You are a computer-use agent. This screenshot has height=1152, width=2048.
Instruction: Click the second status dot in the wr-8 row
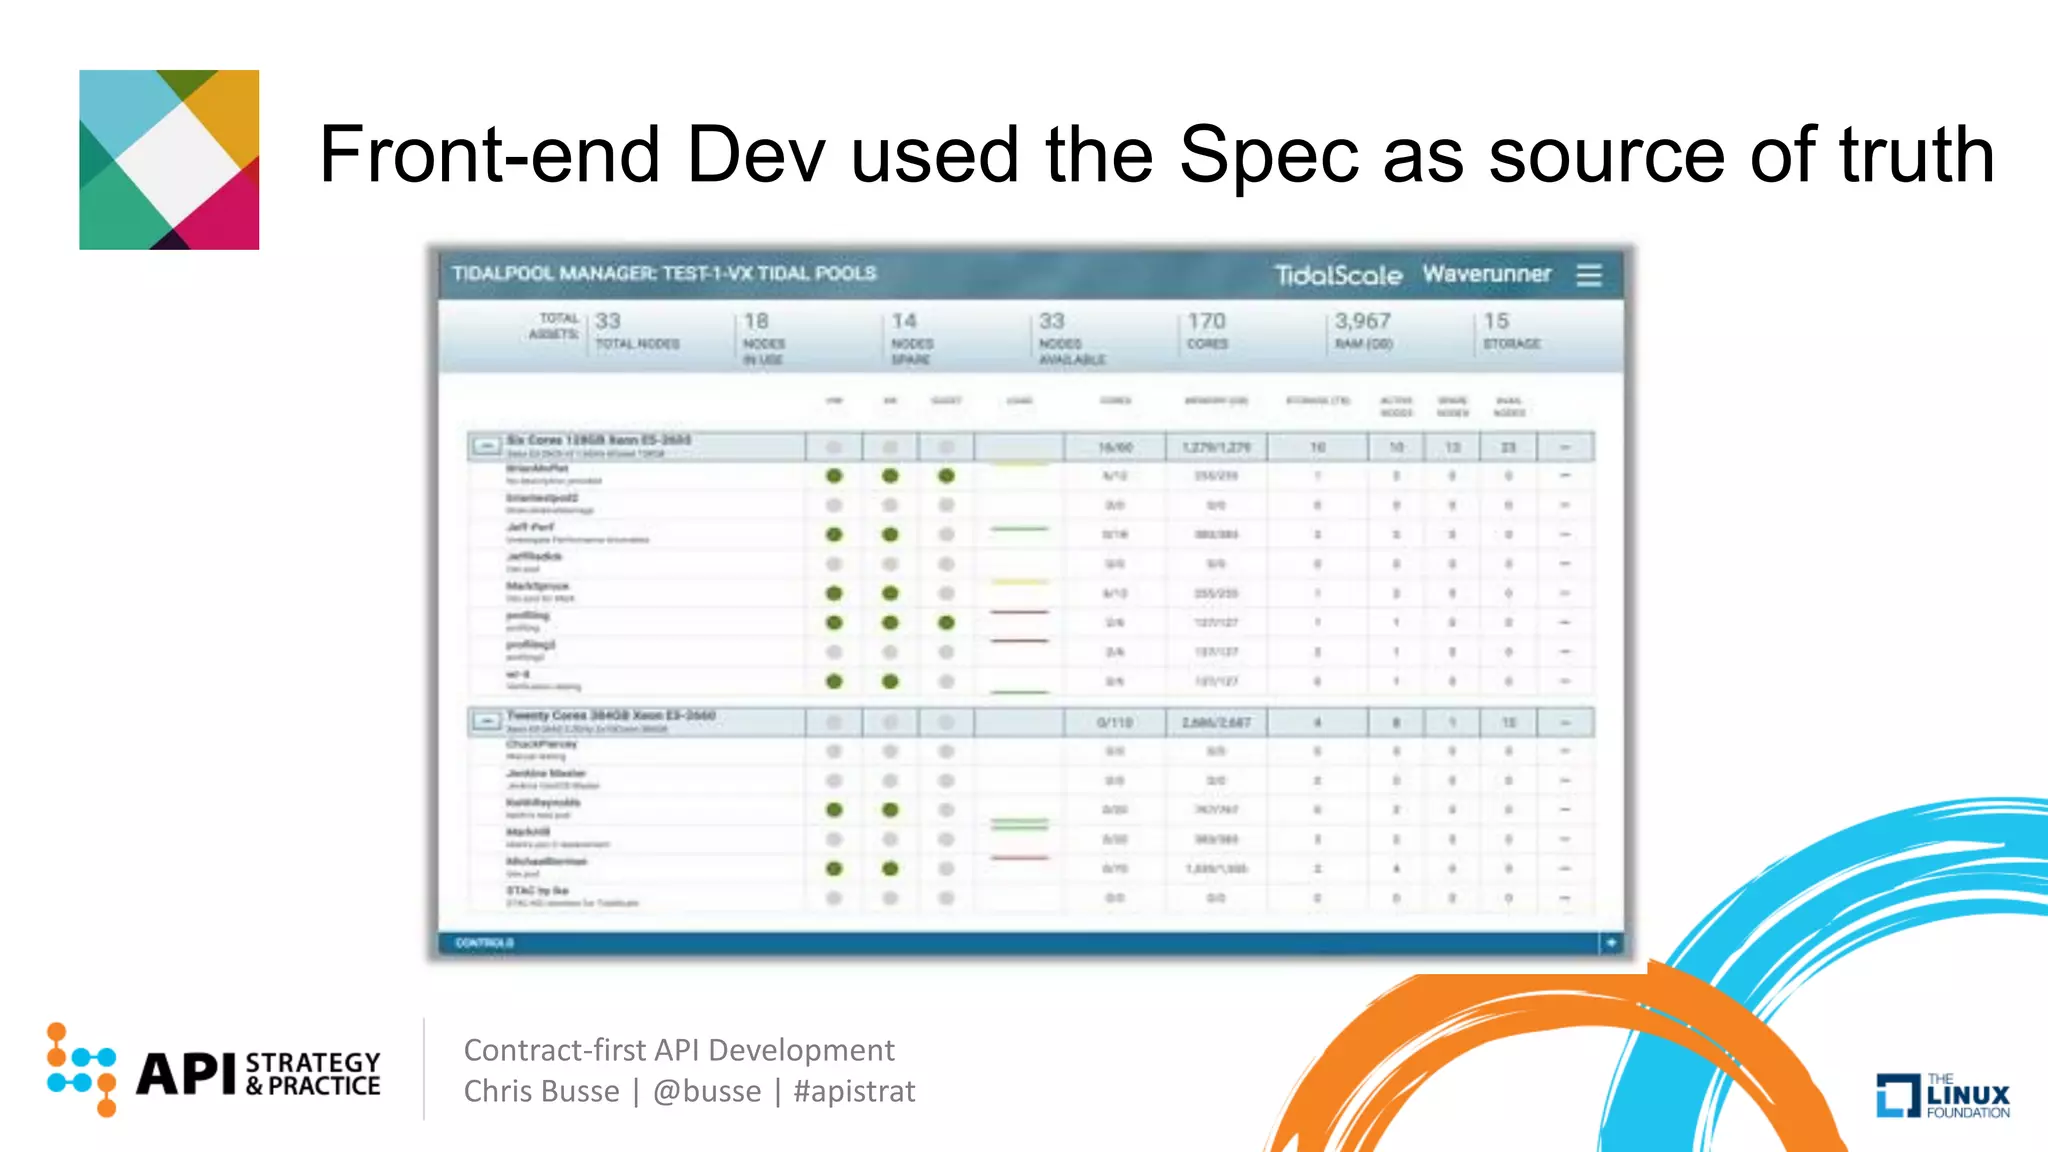tap(890, 682)
